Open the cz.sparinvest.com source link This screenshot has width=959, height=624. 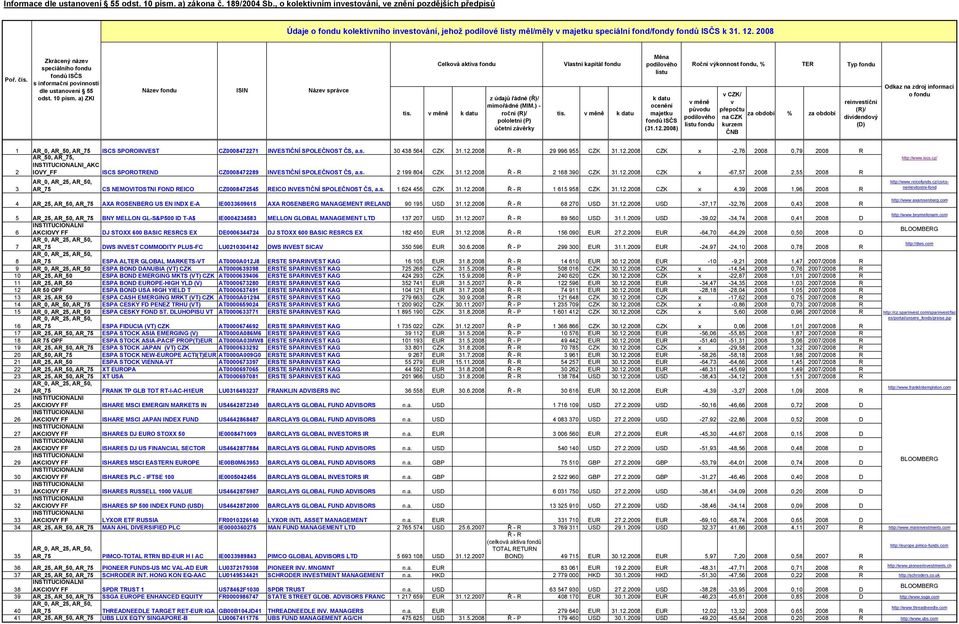click(x=919, y=315)
